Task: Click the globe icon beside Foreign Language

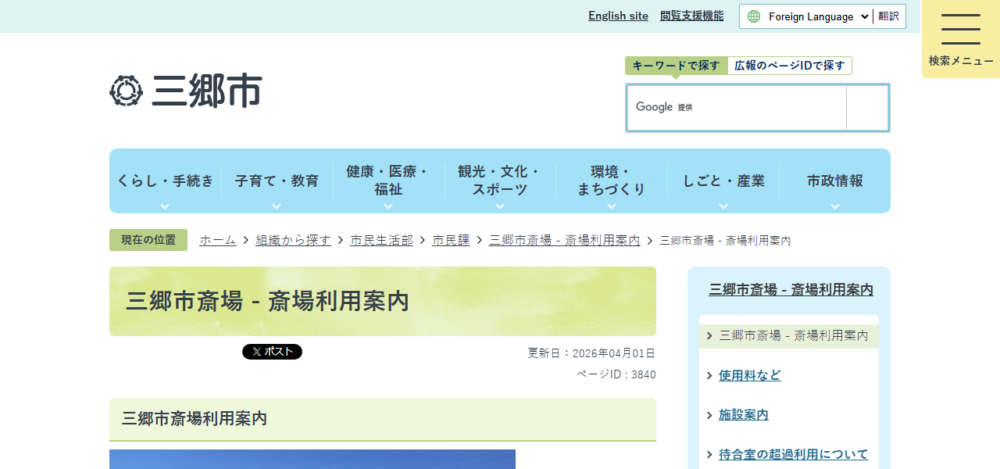Action: pos(754,17)
